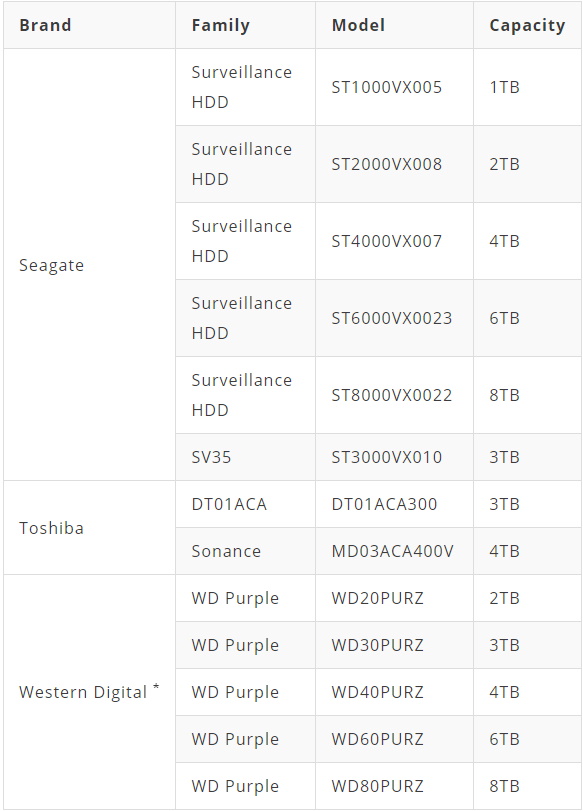
Task: Click model WD80PURZ
Action: point(377,786)
